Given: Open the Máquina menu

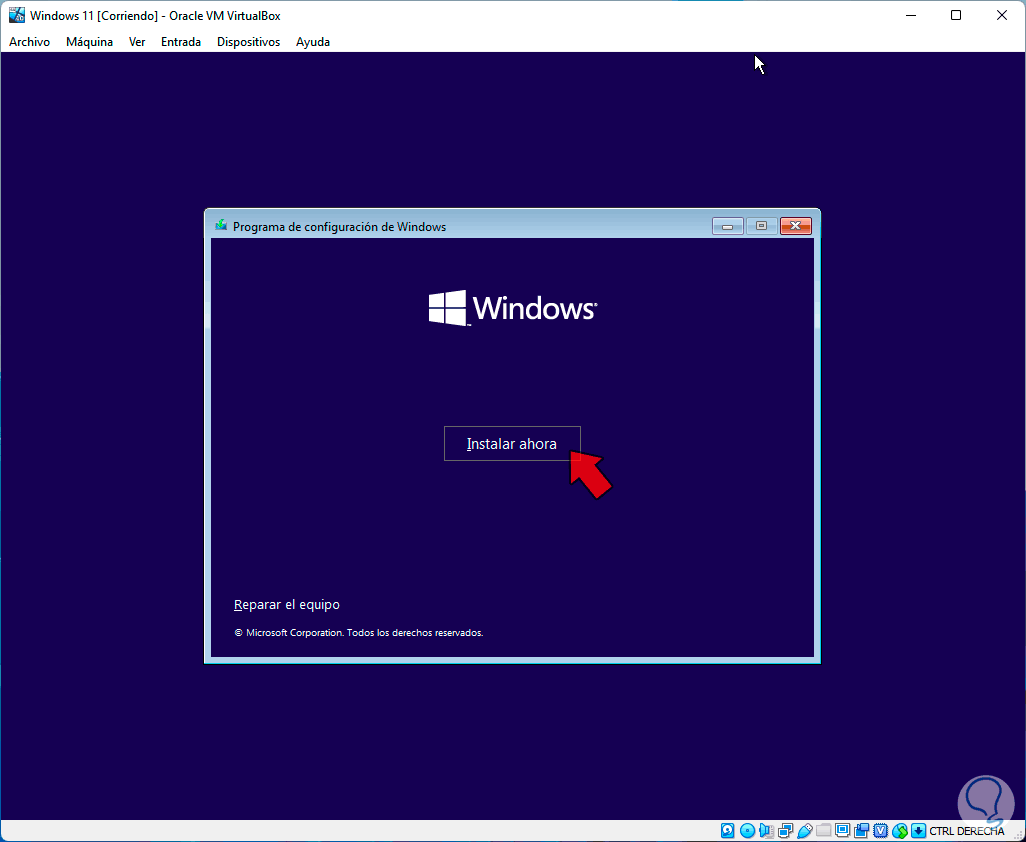Looking at the screenshot, I should [x=89, y=42].
